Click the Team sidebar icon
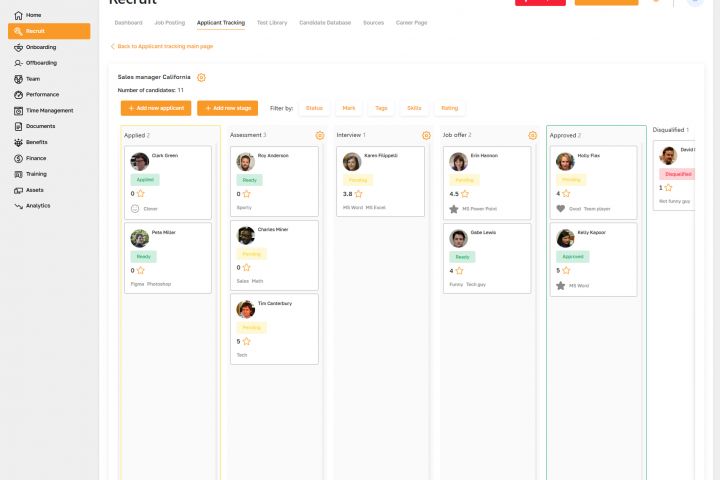The image size is (720, 480). (18, 79)
